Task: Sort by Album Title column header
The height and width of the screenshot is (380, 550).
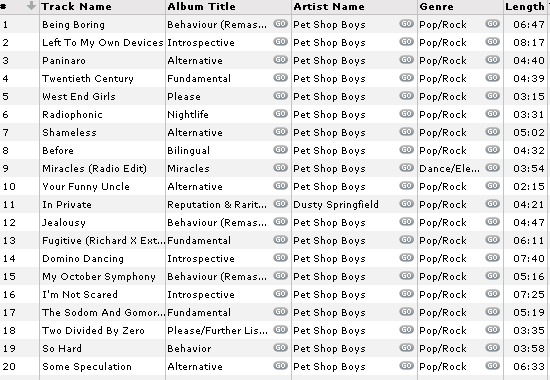Action: [x=201, y=7]
